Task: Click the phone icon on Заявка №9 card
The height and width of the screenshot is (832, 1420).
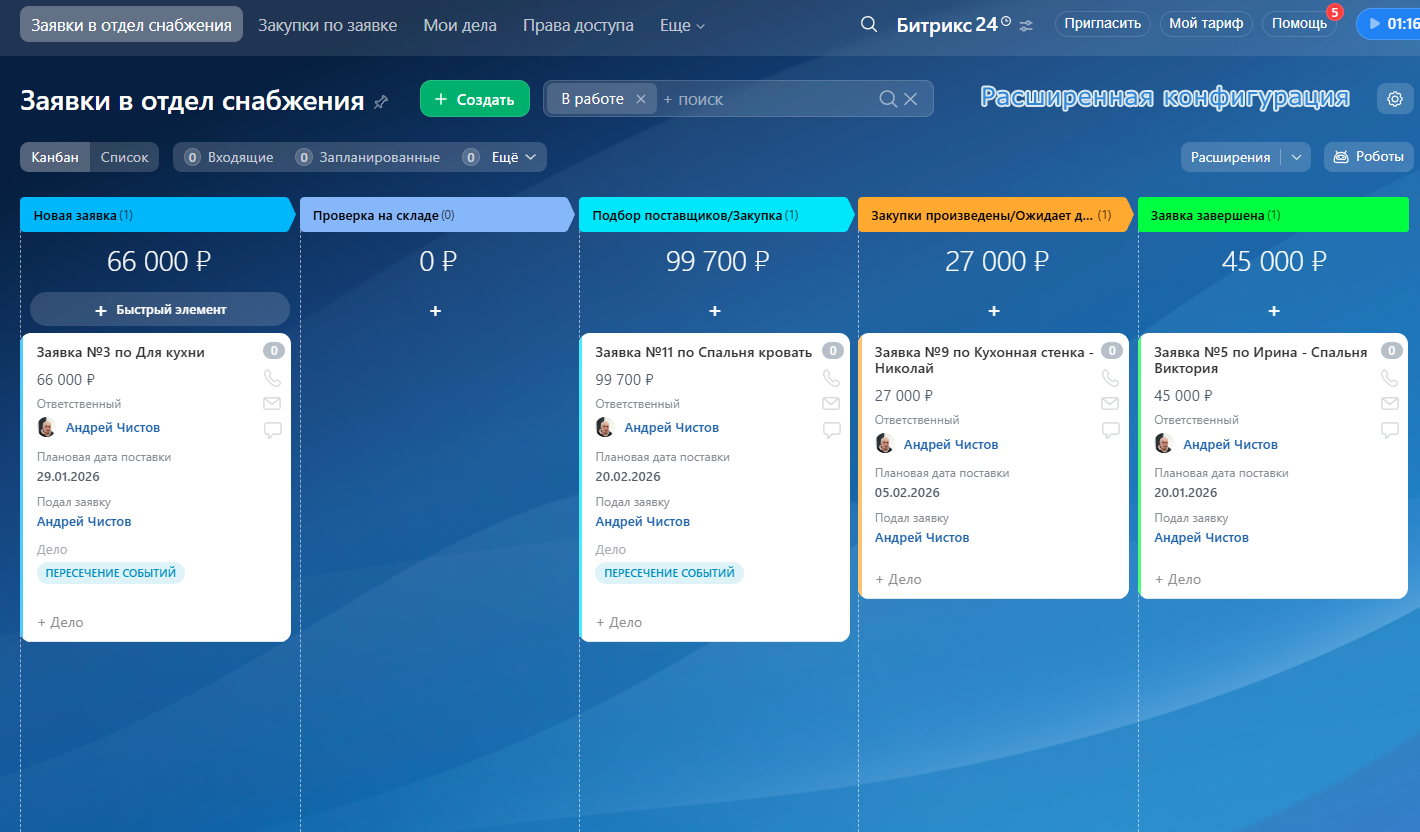Action: 1110,378
